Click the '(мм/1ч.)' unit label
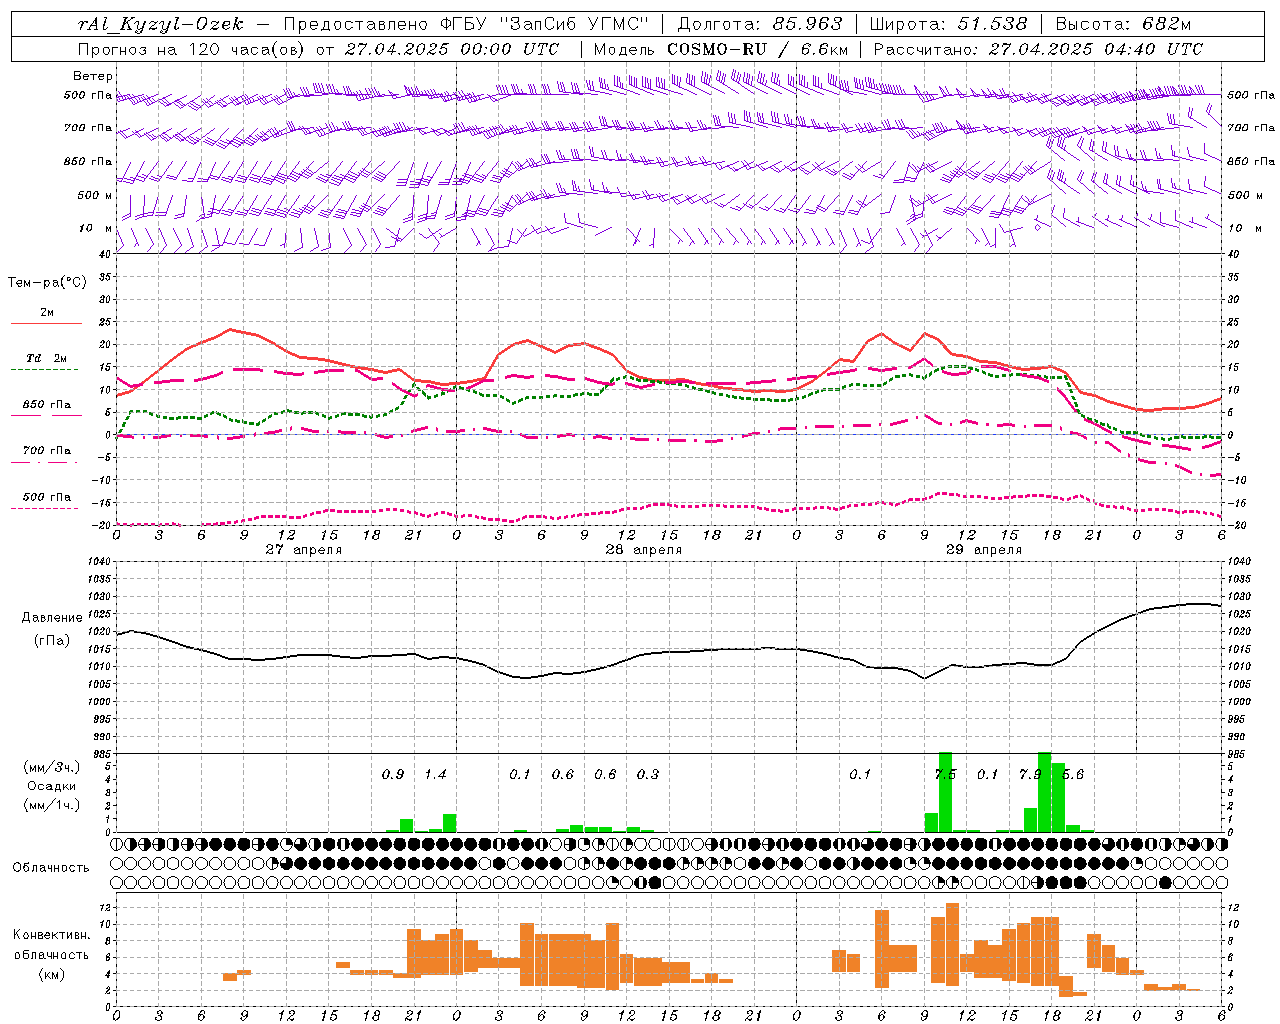The height and width of the screenshot is (1024, 1280). [x=52, y=805]
